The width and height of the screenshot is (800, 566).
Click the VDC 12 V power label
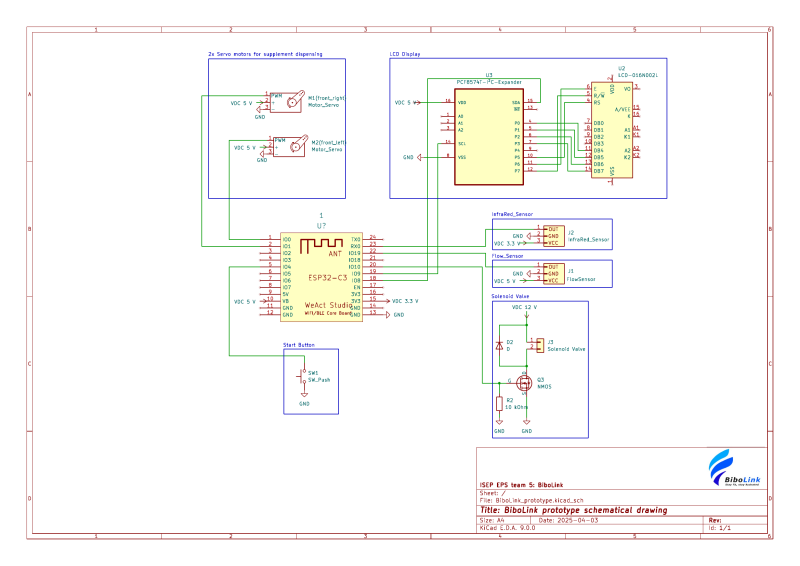coord(525,307)
